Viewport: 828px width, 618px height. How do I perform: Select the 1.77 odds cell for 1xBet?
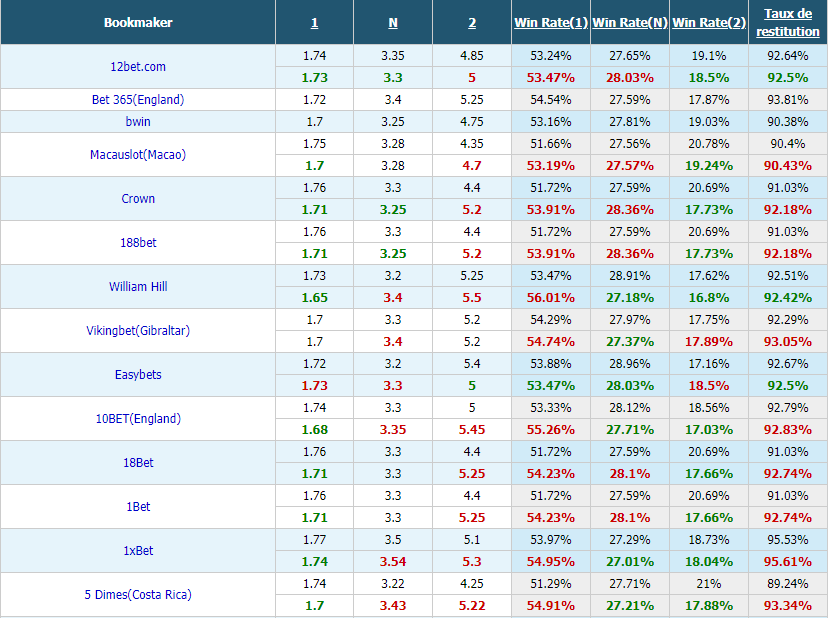pyautogui.click(x=314, y=539)
